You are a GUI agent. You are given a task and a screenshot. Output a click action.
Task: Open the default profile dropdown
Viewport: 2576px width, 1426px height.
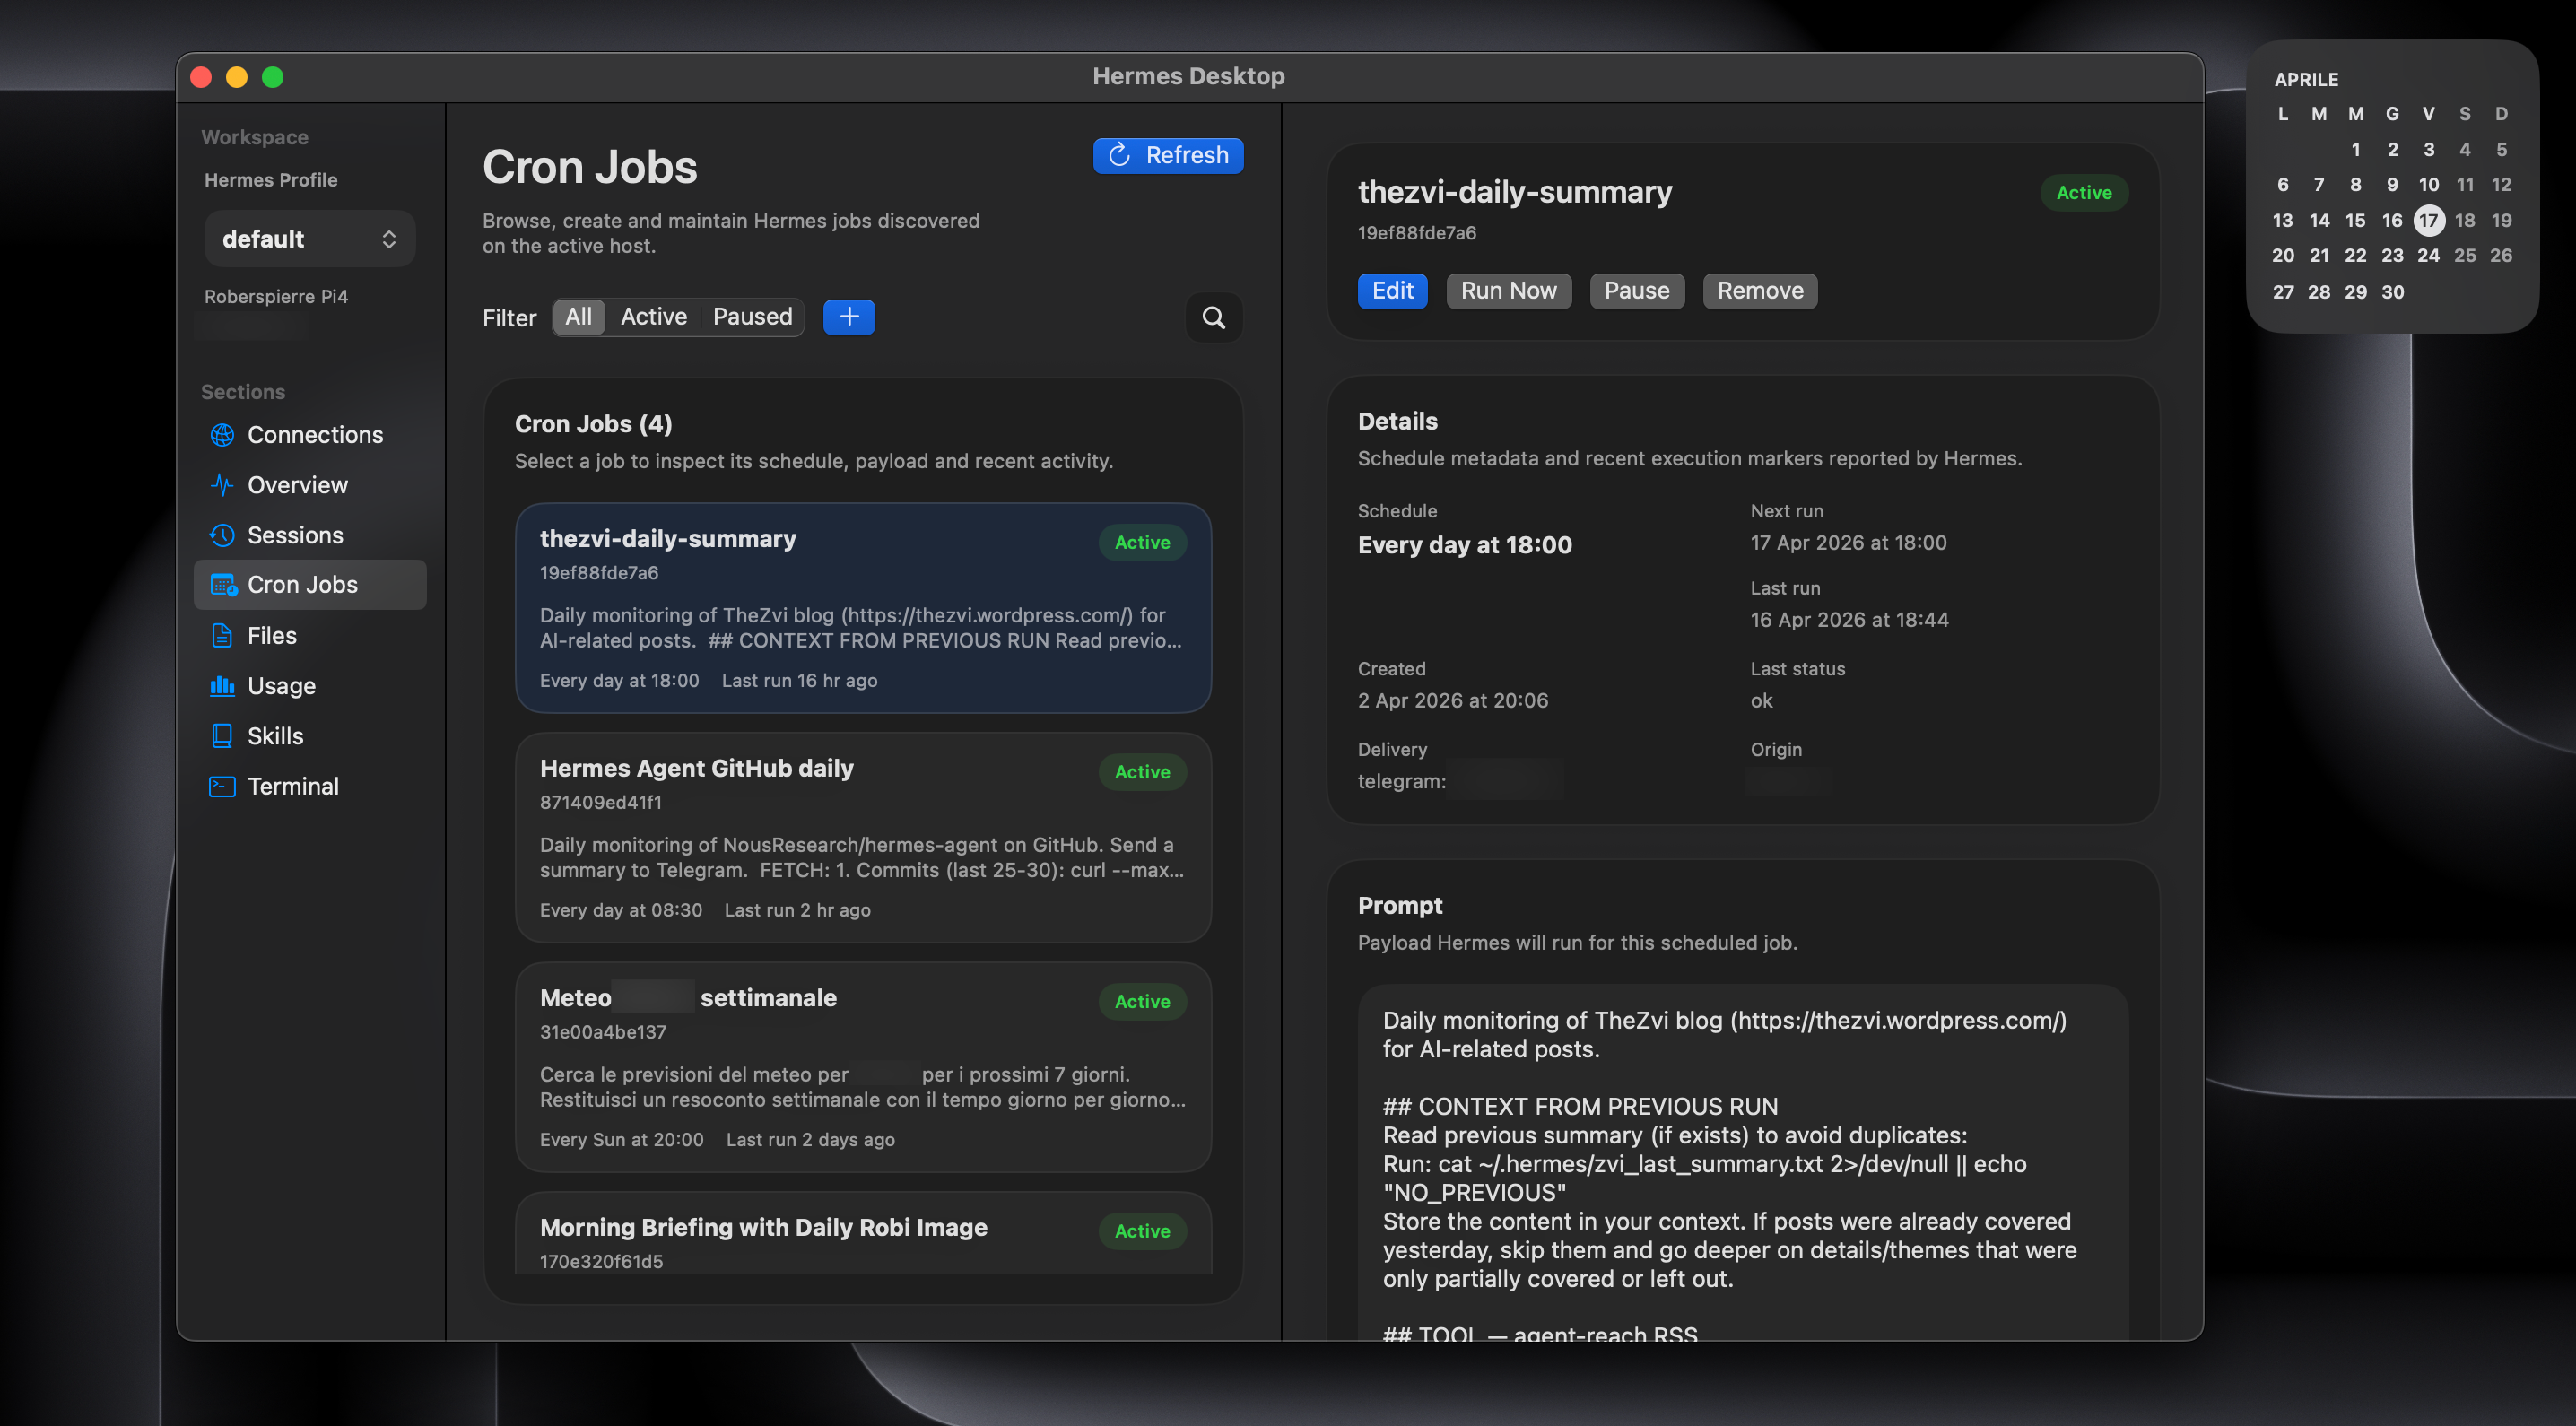(310, 238)
